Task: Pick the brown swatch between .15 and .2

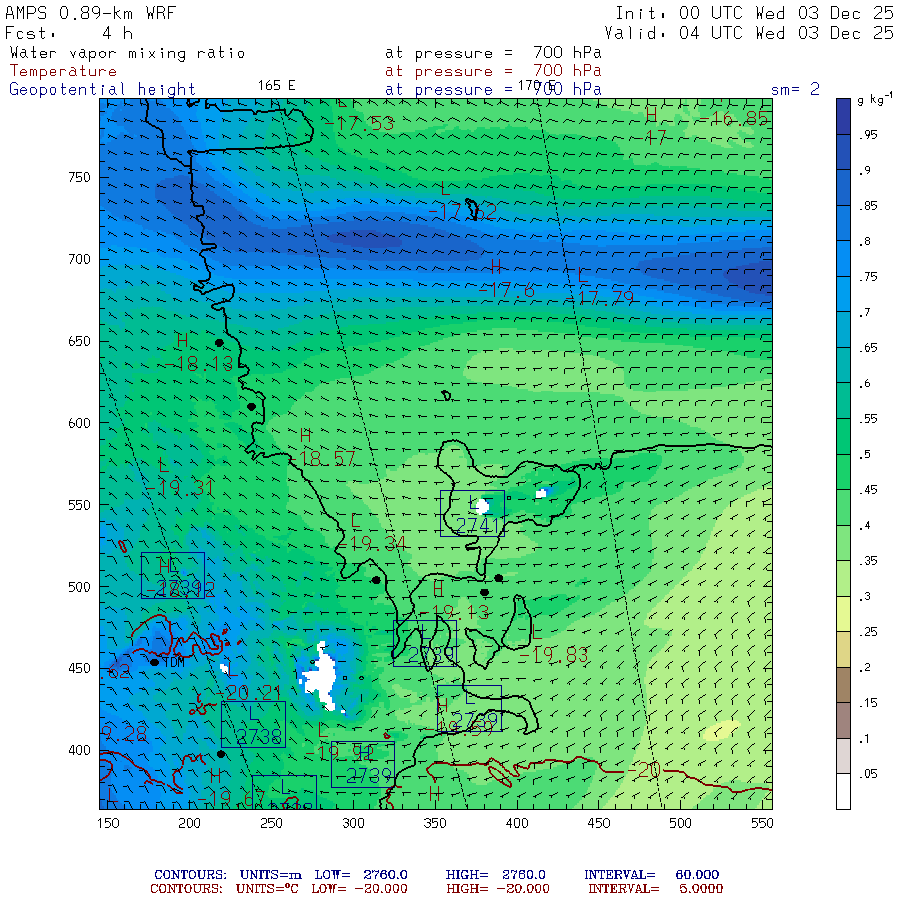Action: point(843,685)
